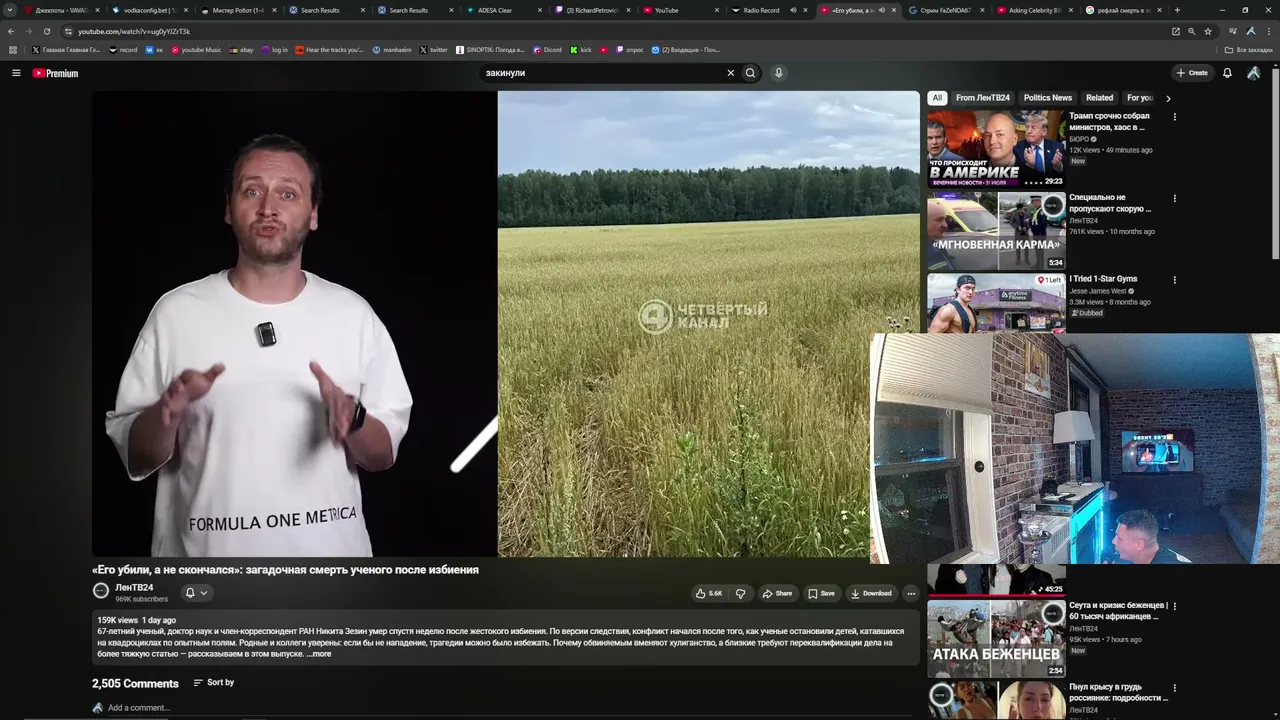Share this video

pos(777,593)
